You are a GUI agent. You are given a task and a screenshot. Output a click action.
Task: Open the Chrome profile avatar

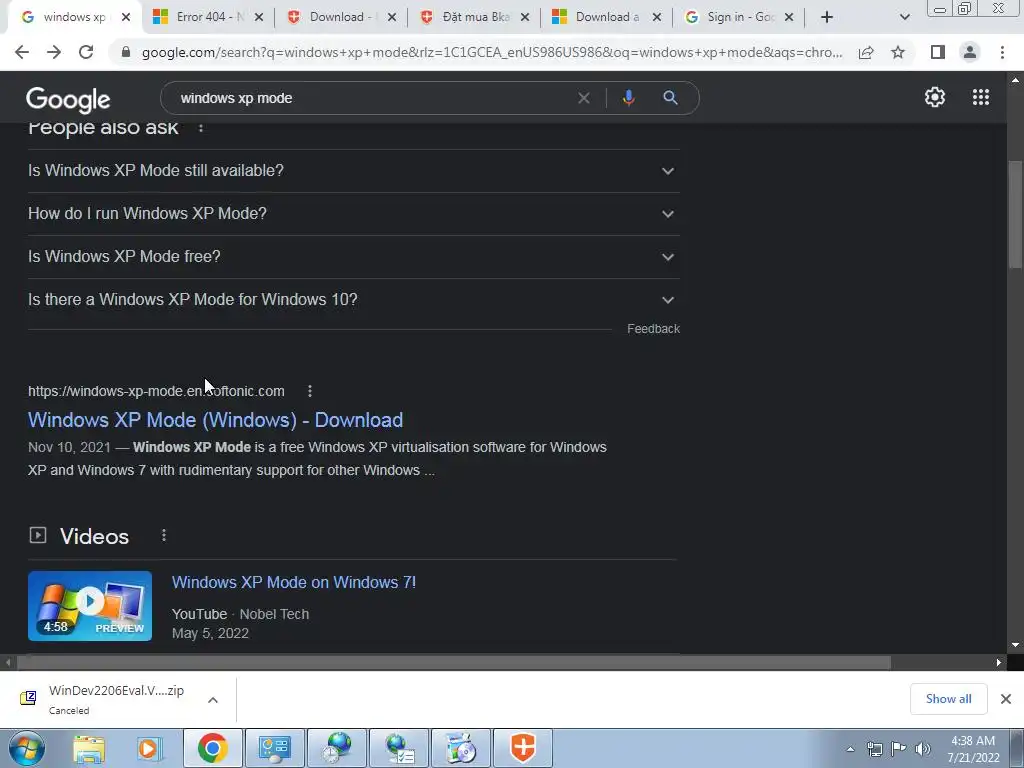tap(970, 52)
